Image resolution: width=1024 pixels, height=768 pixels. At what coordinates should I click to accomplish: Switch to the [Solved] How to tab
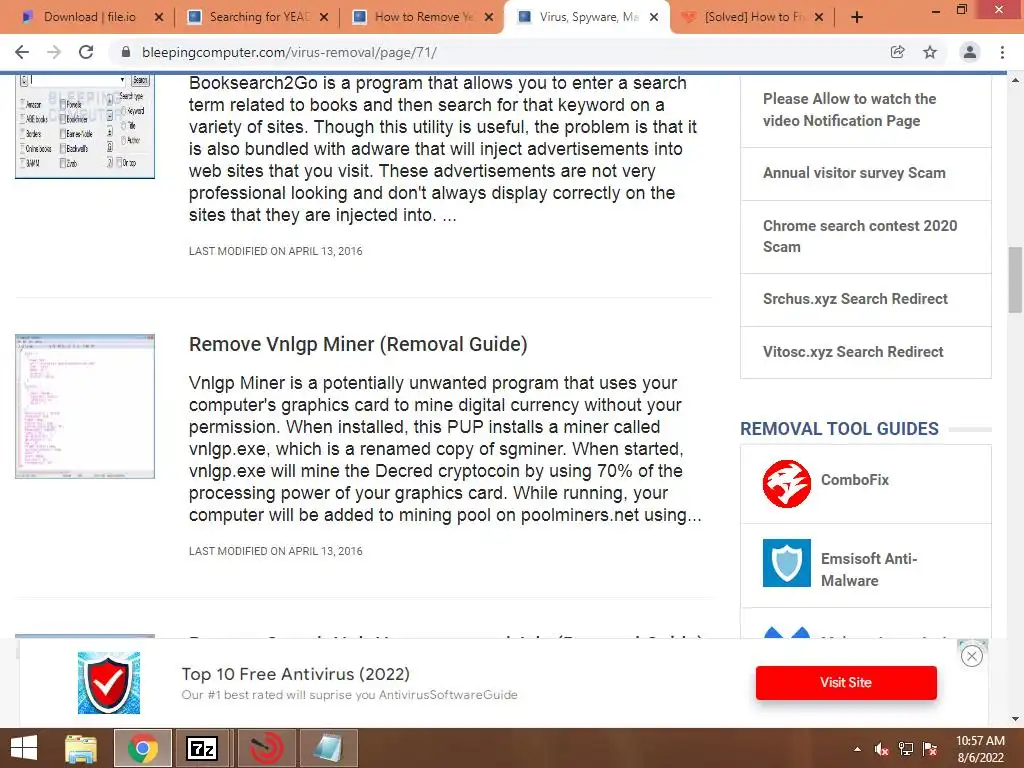pos(753,17)
